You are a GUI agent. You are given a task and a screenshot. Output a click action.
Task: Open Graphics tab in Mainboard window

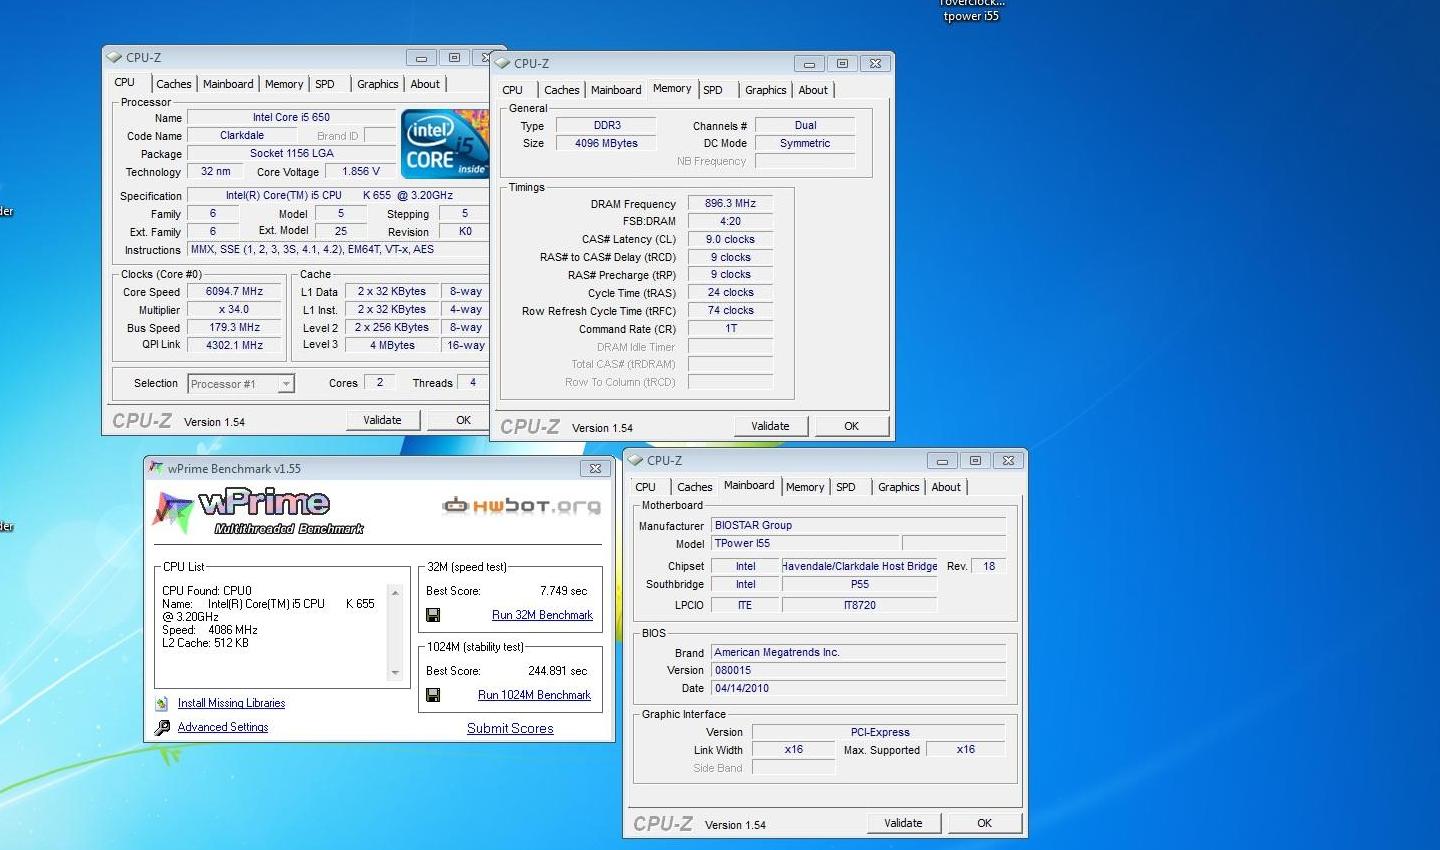tap(899, 487)
